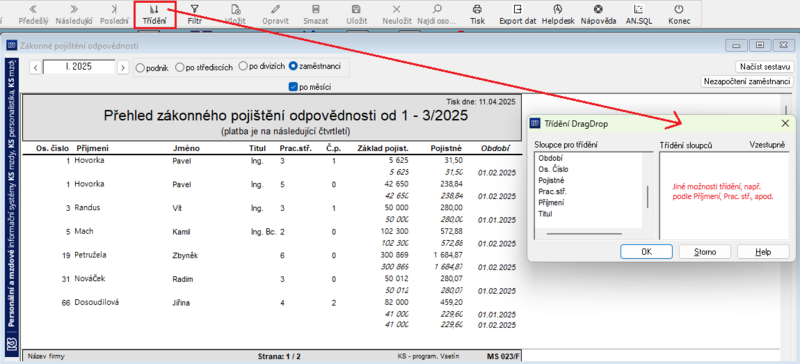Confirm sorting dialog with OK
800x364 pixels.
[x=646, y=252]
